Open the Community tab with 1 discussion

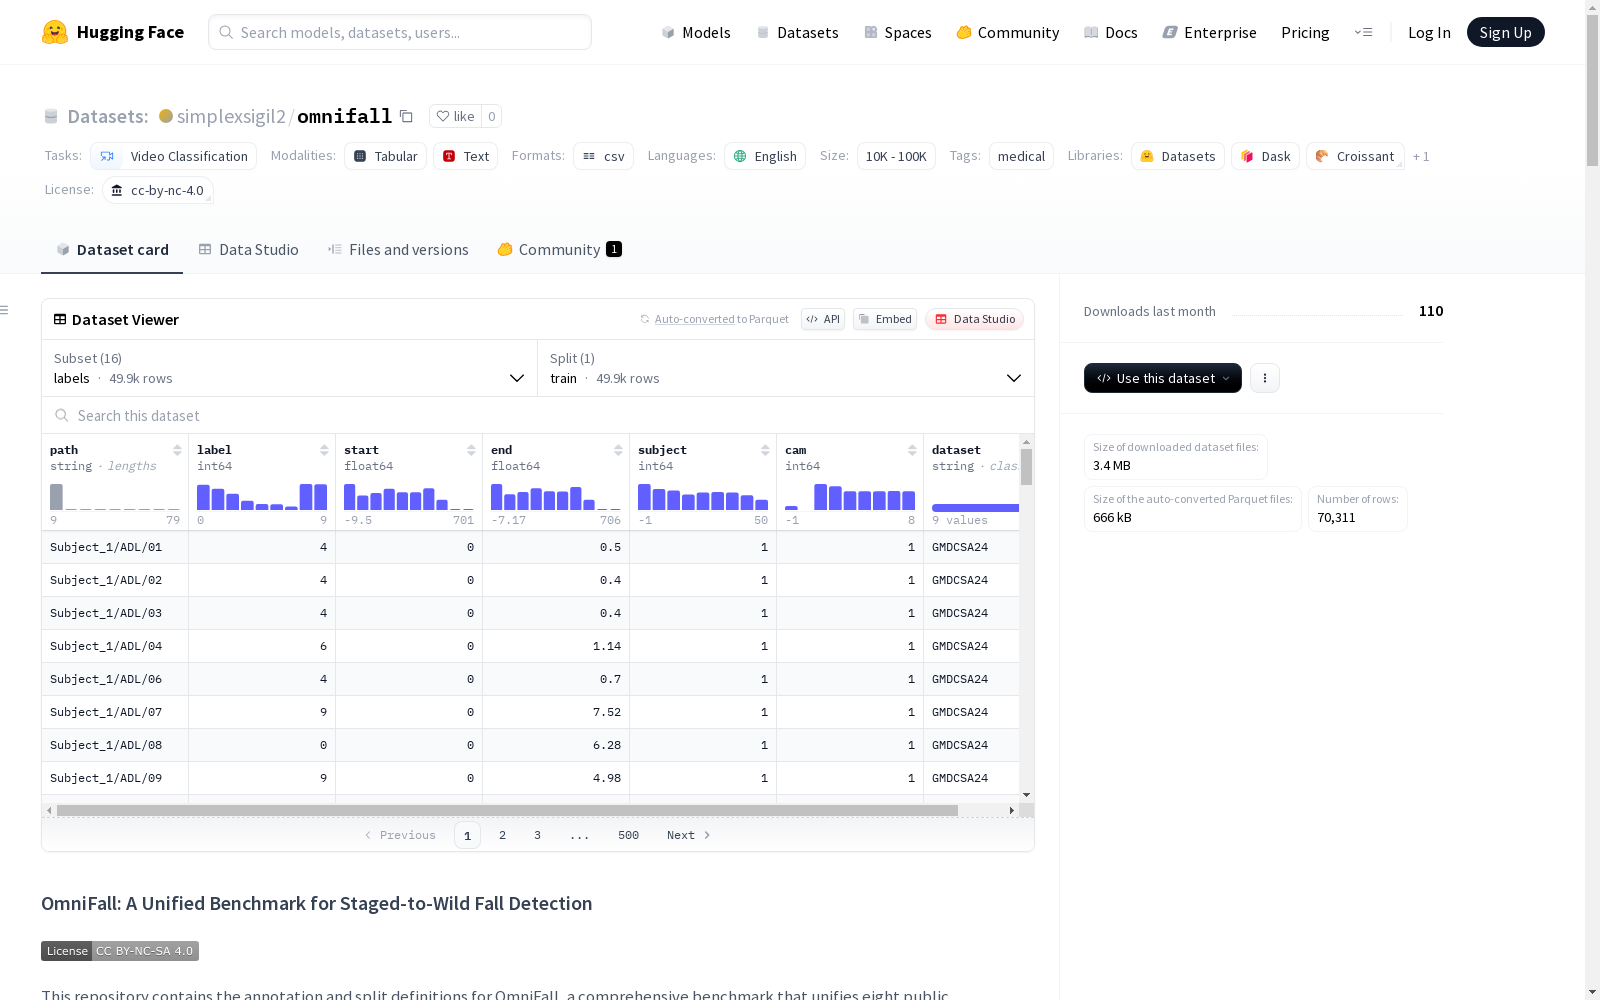[x=560, y=250]
